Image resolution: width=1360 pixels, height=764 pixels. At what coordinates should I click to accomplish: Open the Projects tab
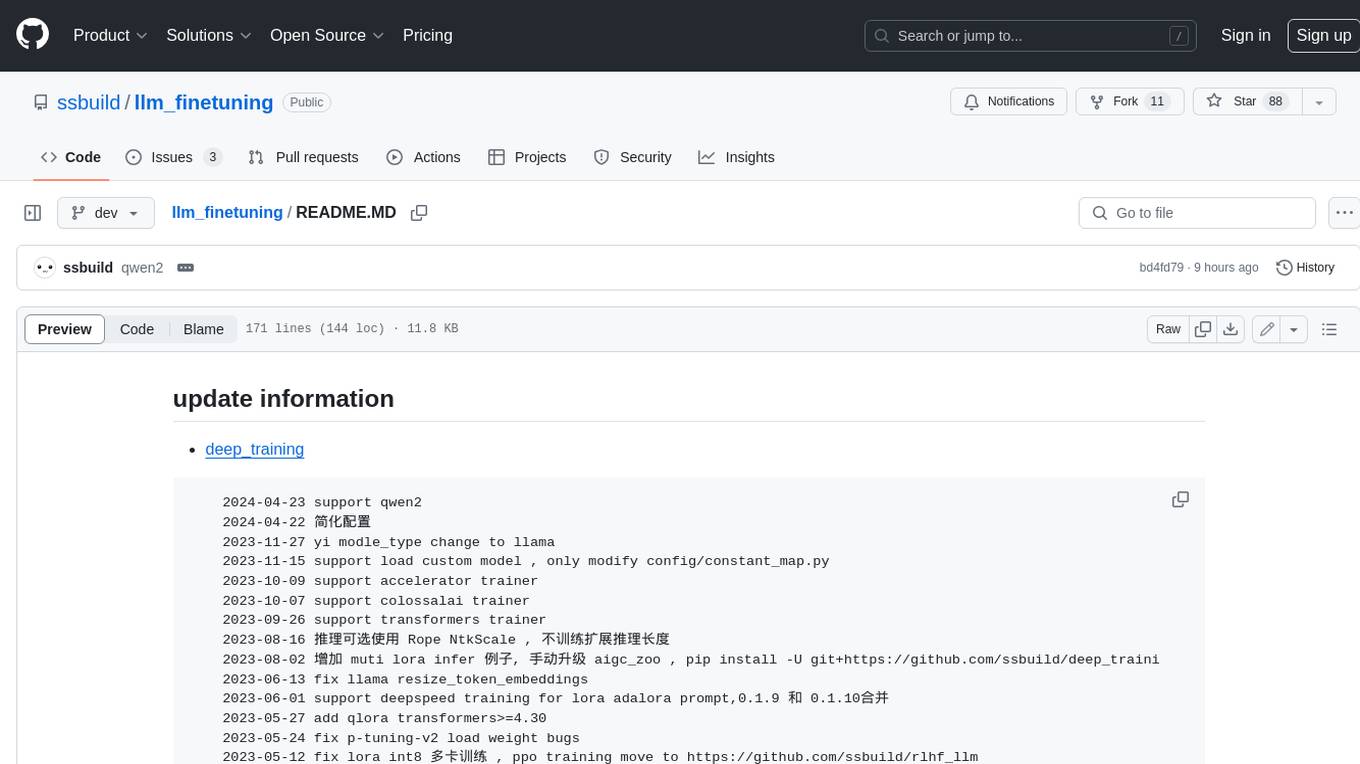click(527, 157)
